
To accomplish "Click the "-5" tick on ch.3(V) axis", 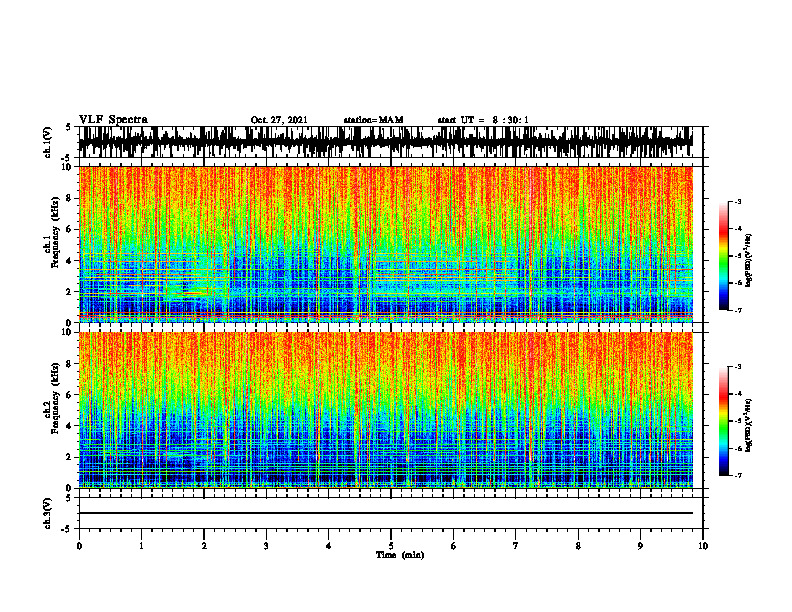I will tap(67, 529).
